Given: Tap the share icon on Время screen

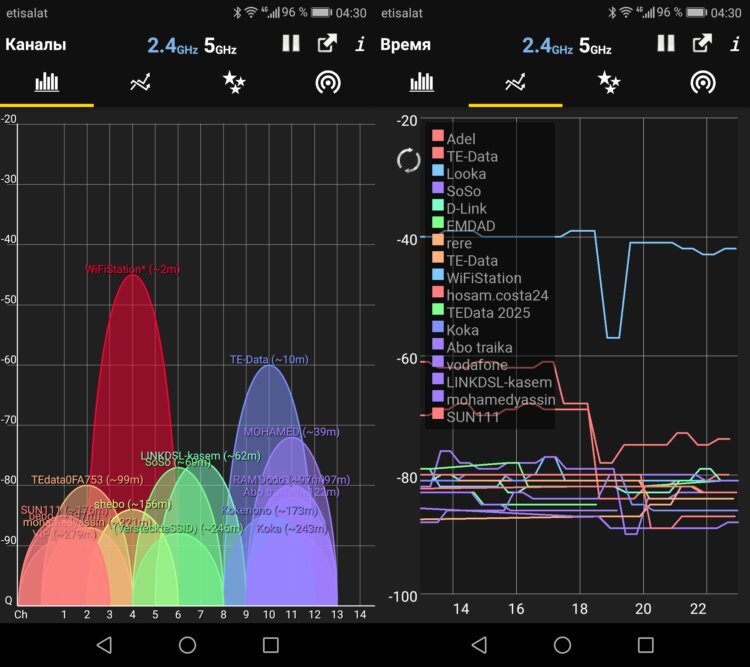Looking at the screenshot, I should 702,44.
